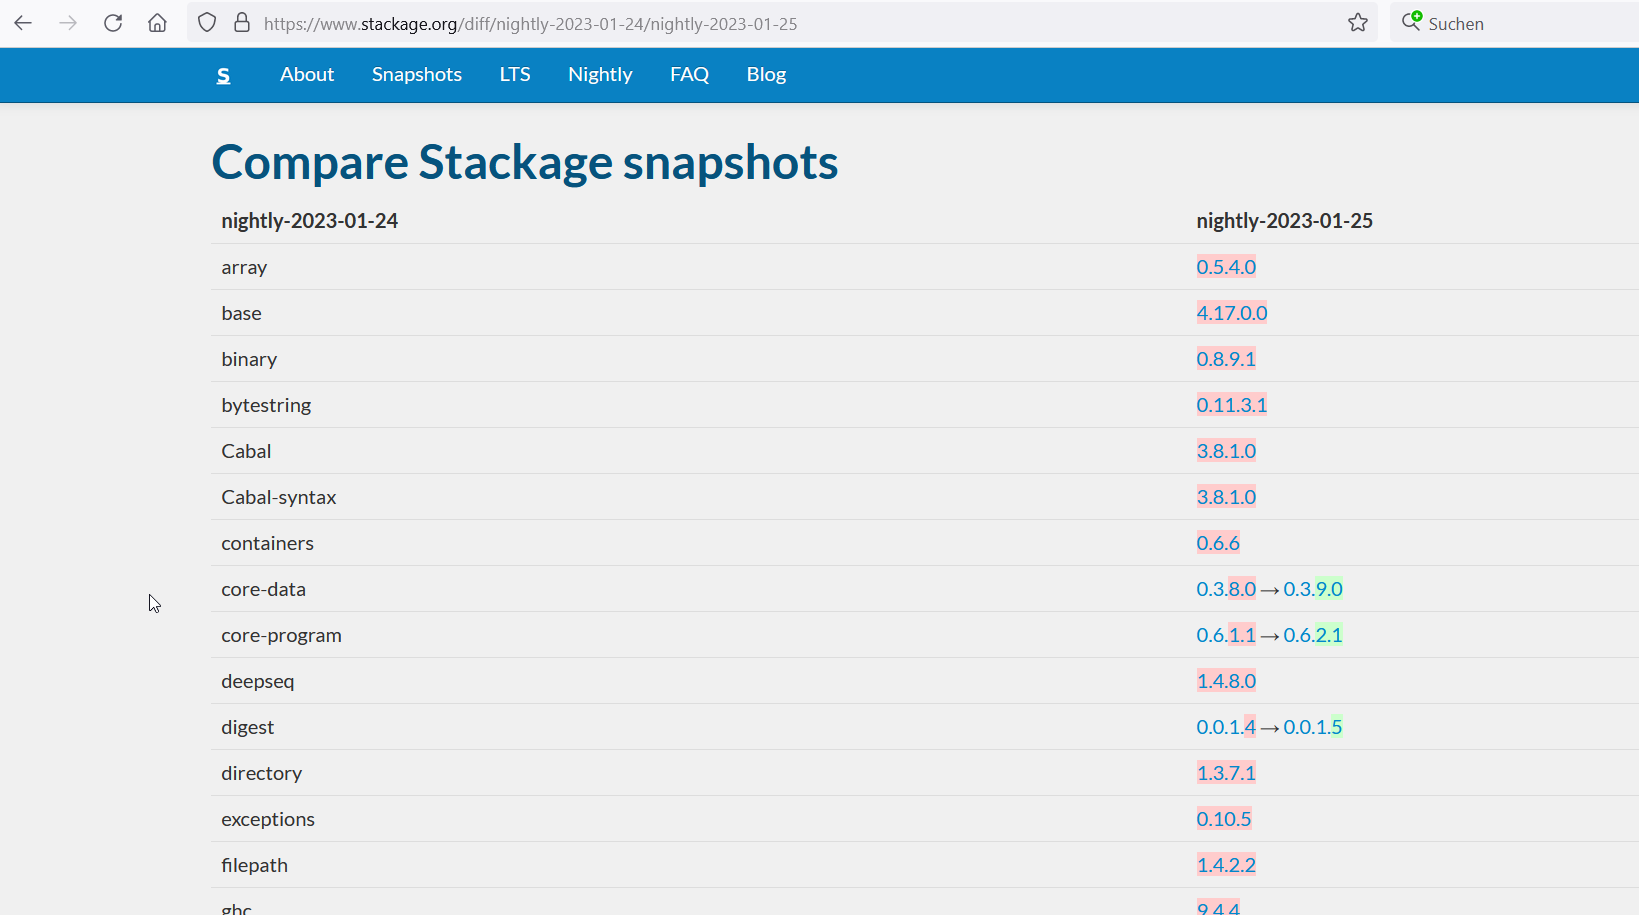
Task: Bookmark this page using the star icon
Action: [x=1358, y=22]
